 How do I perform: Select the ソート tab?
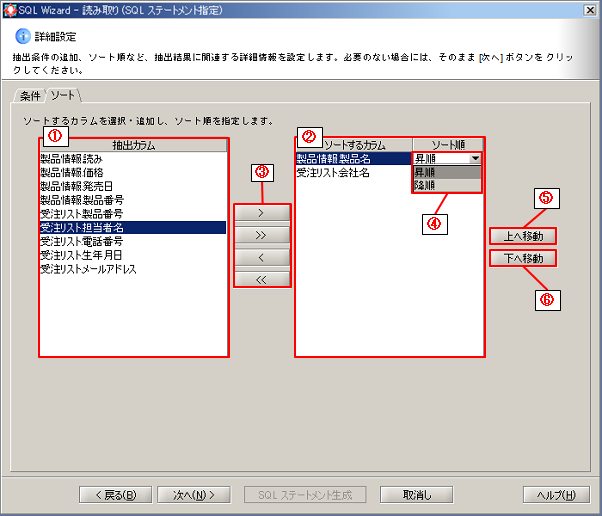click(63, 96)
